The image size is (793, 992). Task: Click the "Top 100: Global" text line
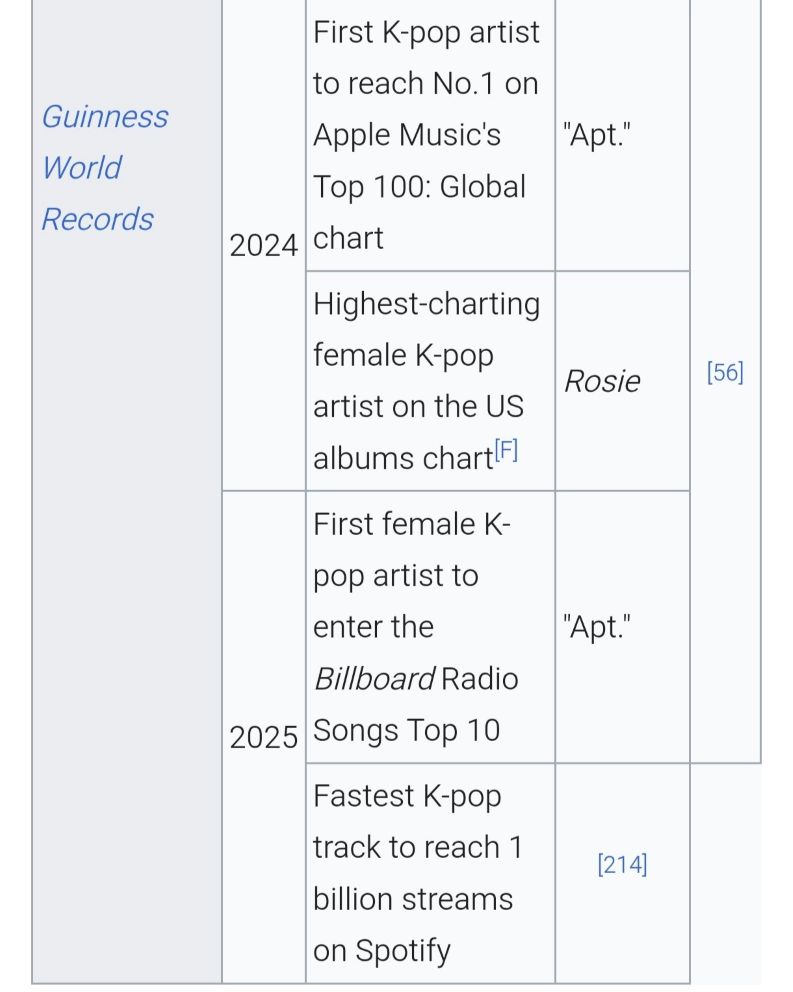pyautogui.click(x=420, y=187)
